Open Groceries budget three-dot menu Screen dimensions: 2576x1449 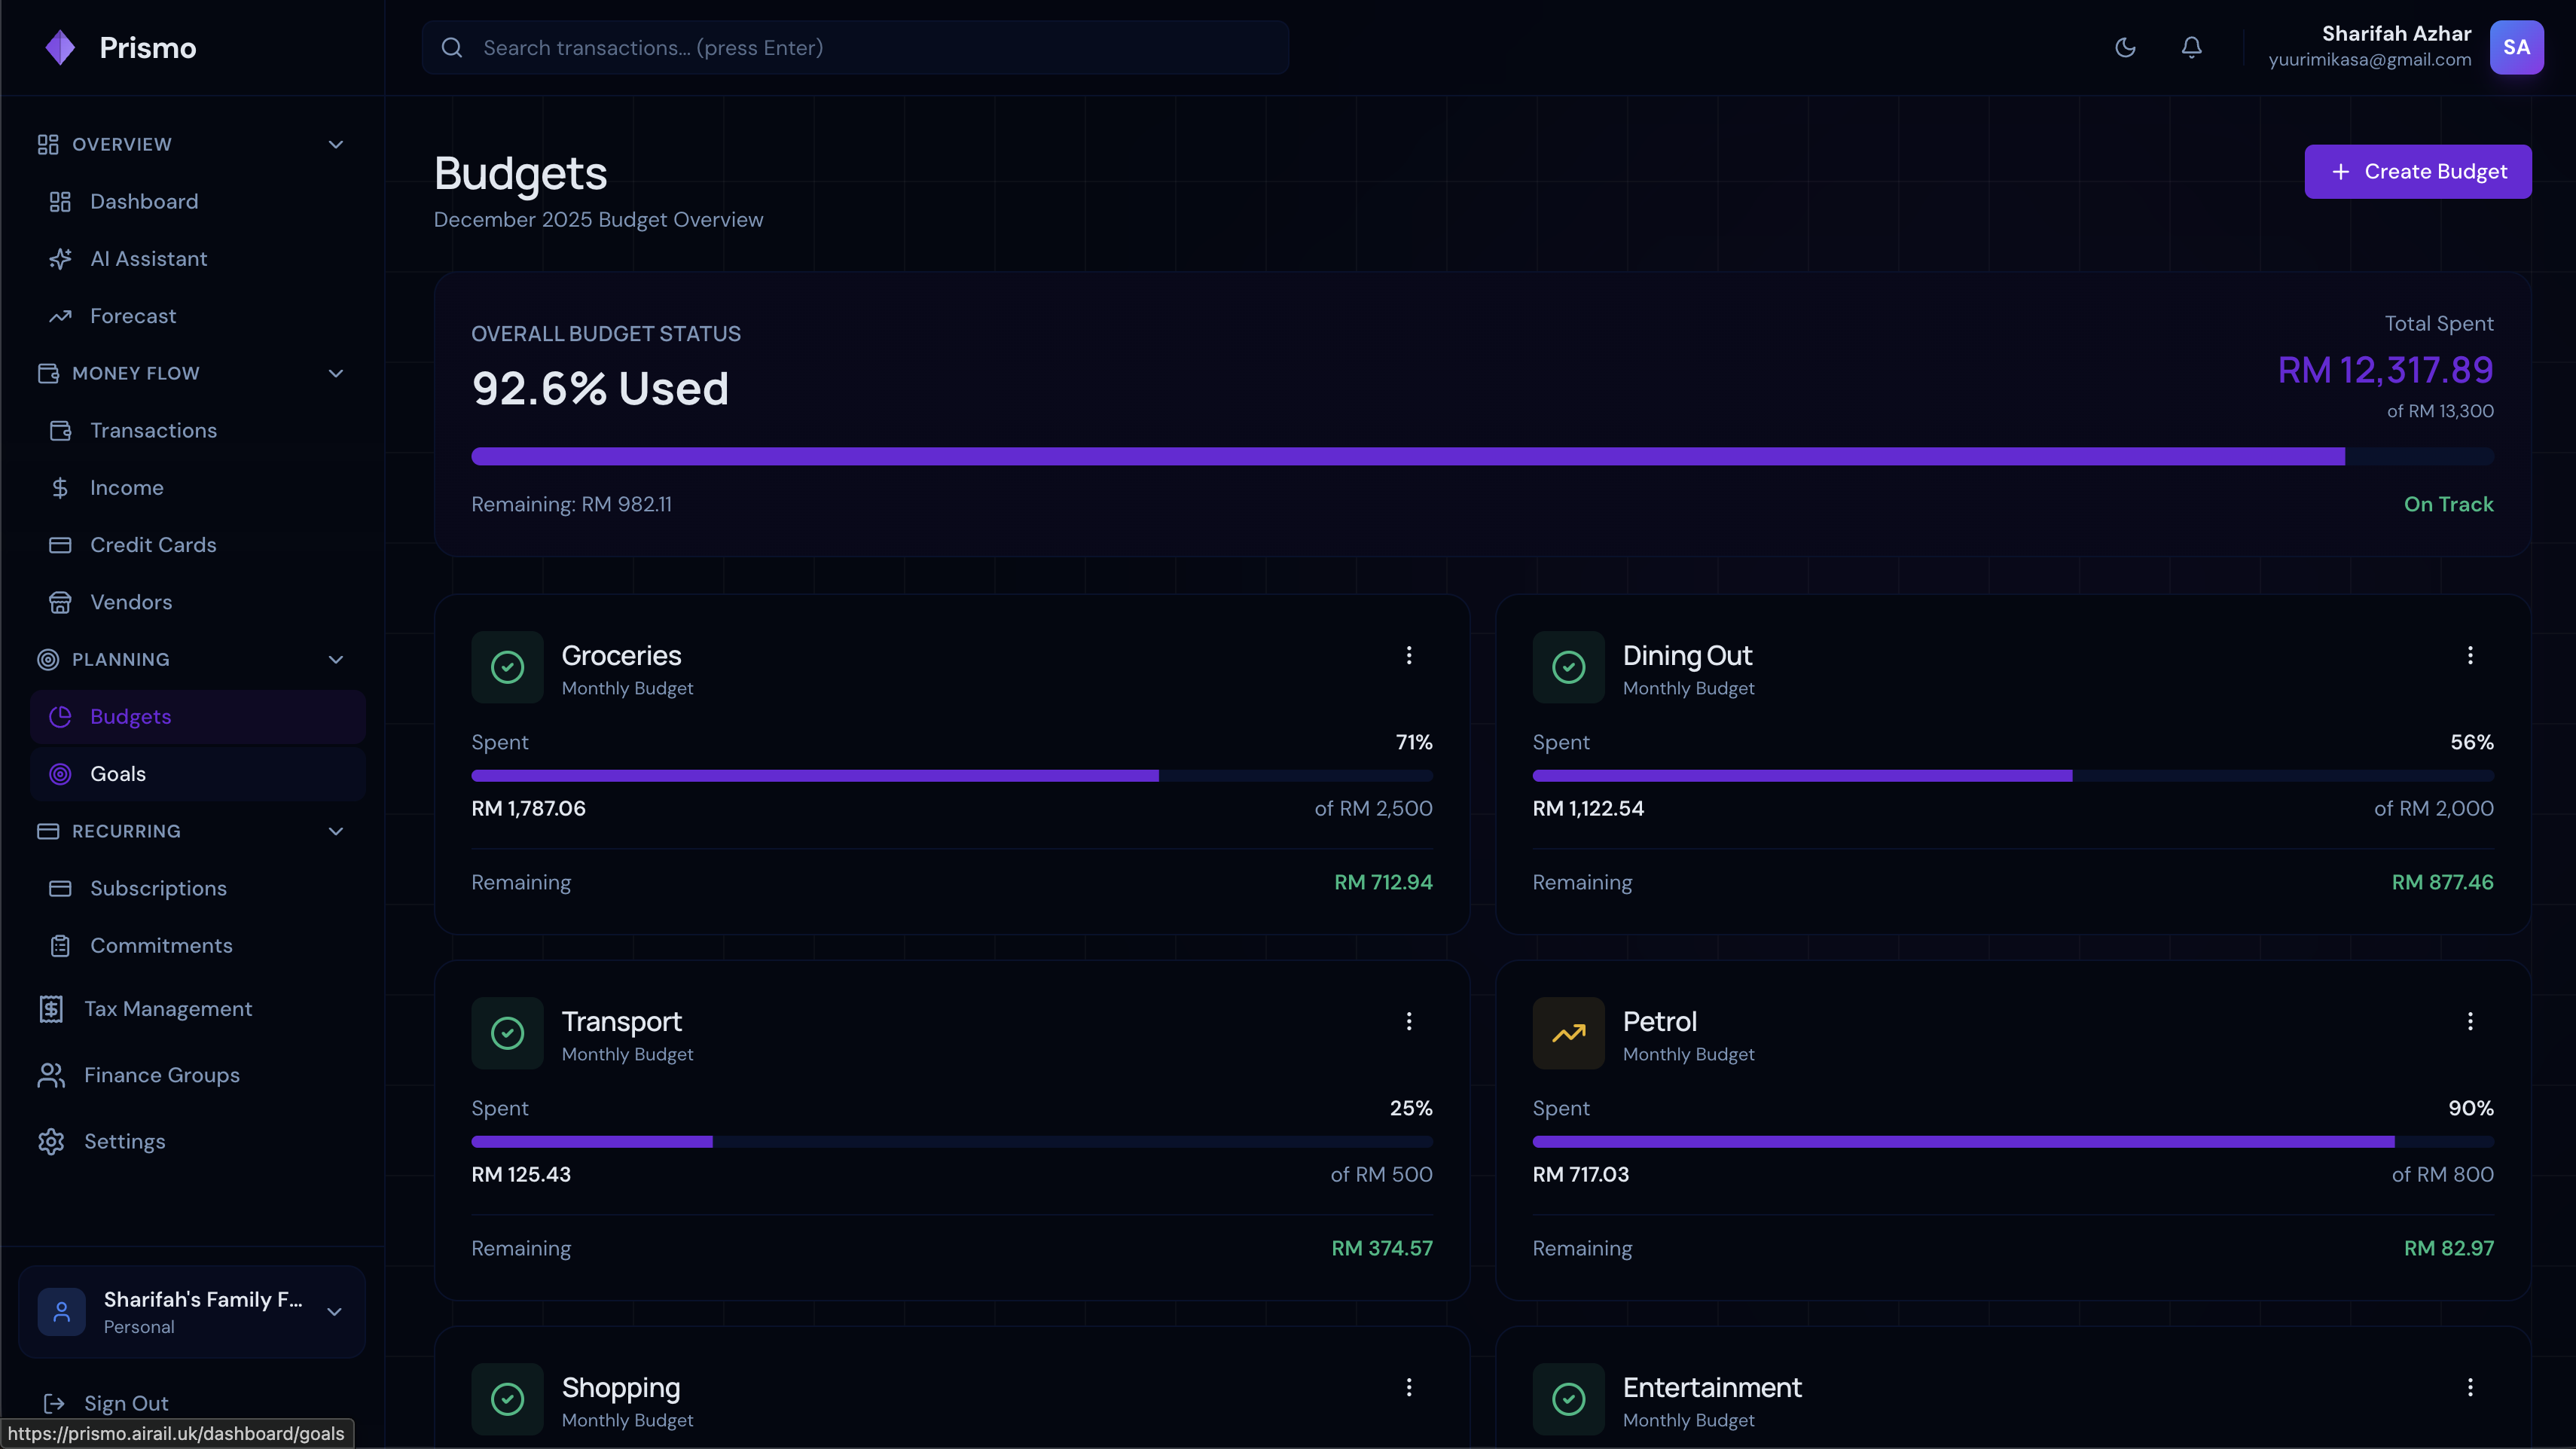[1408, 655]
